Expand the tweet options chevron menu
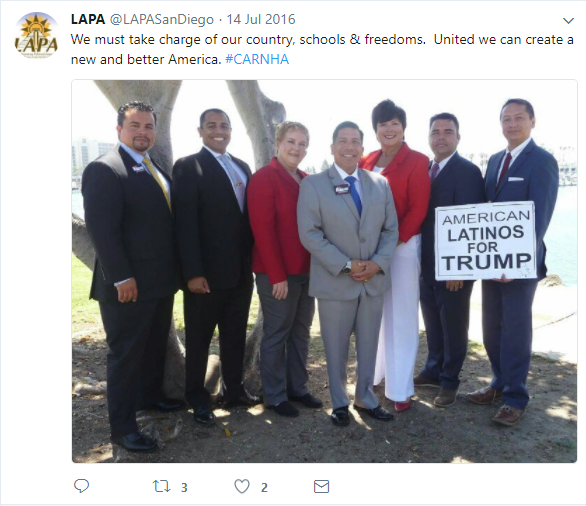This screenshot has width=586, height=506. tap(568, 21)
